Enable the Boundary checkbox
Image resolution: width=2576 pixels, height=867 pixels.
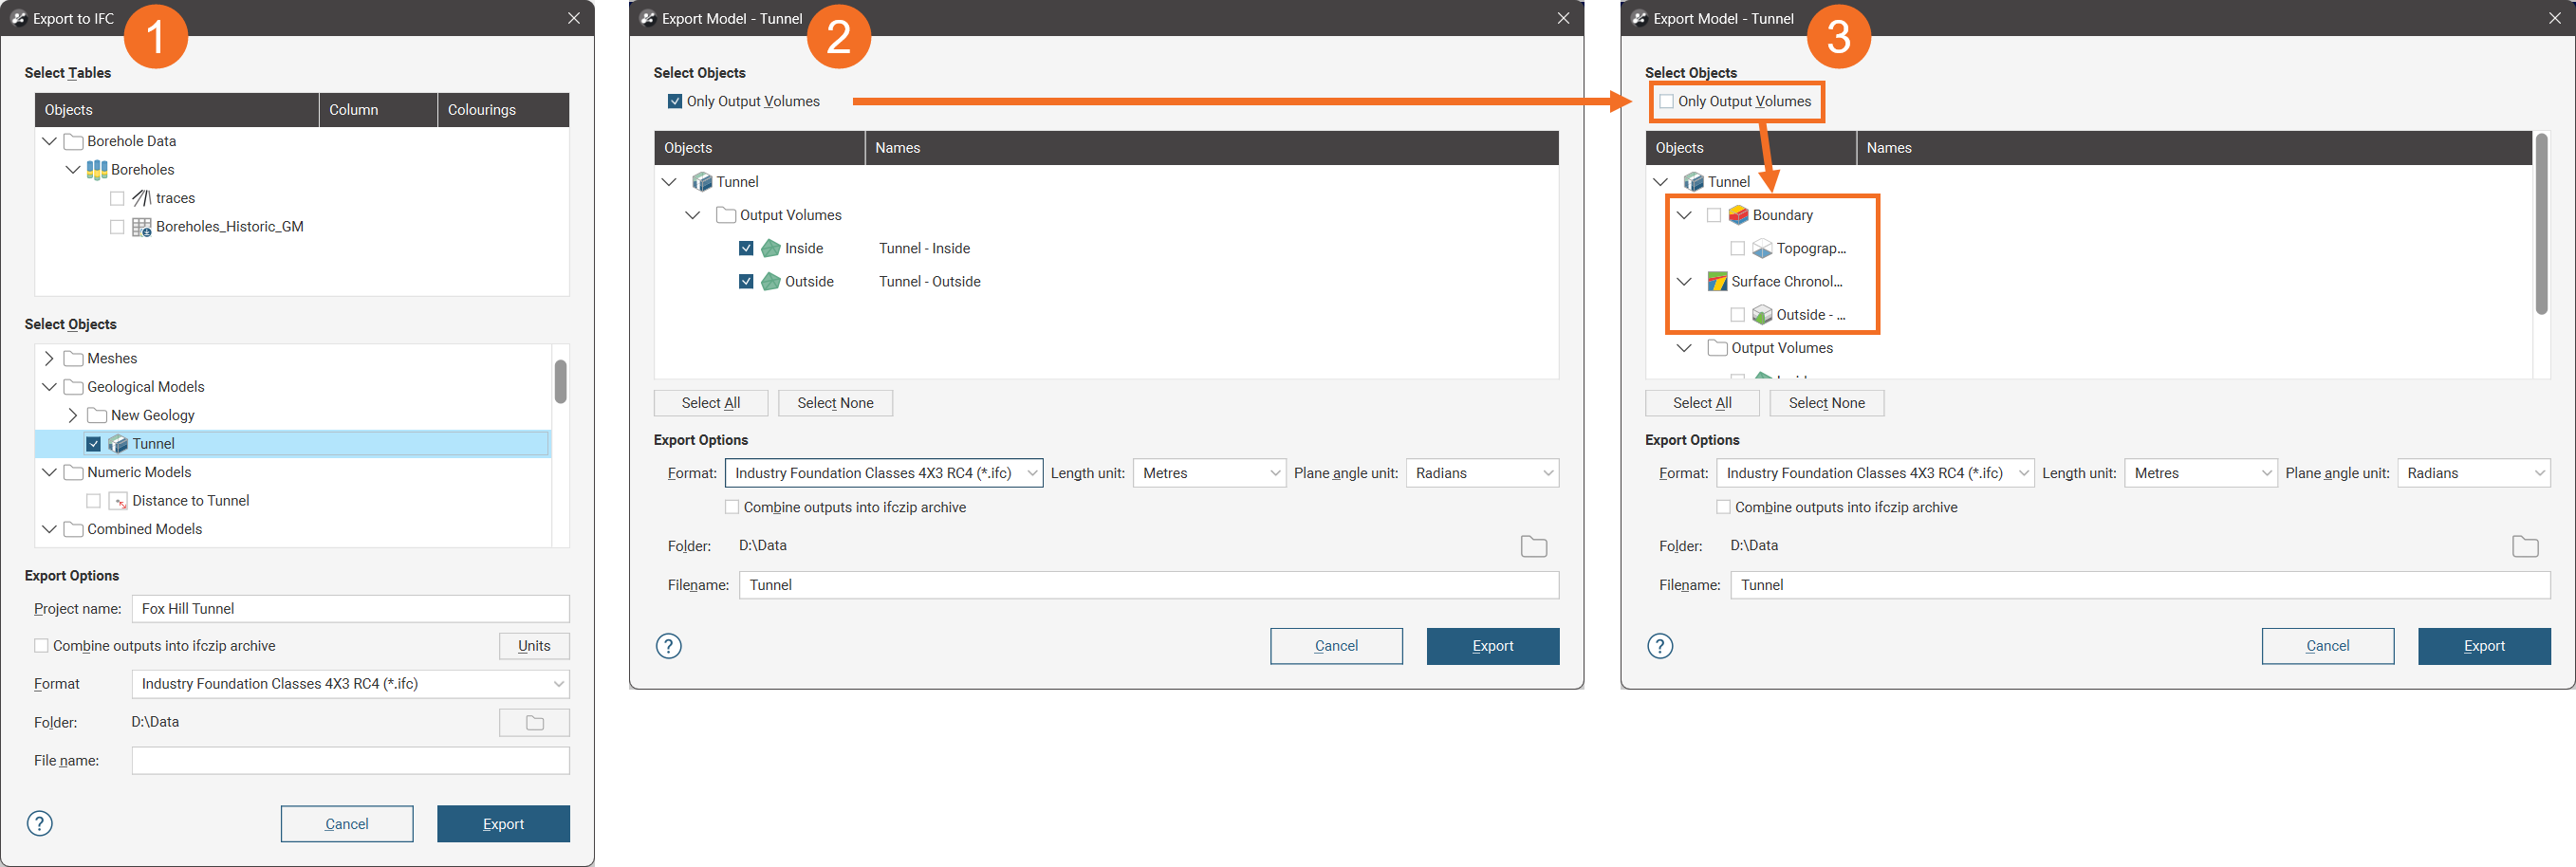coord(1713,215)
